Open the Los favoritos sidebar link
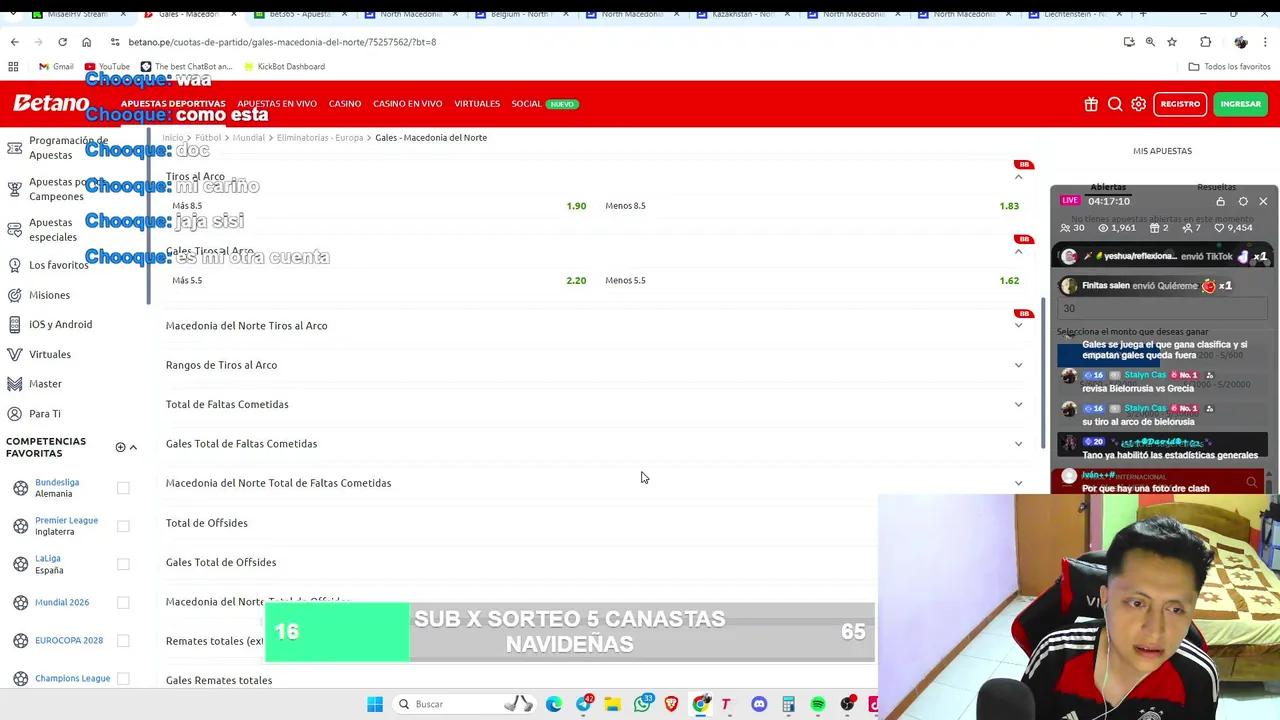1280x720 pixels. tap(59, 265)
